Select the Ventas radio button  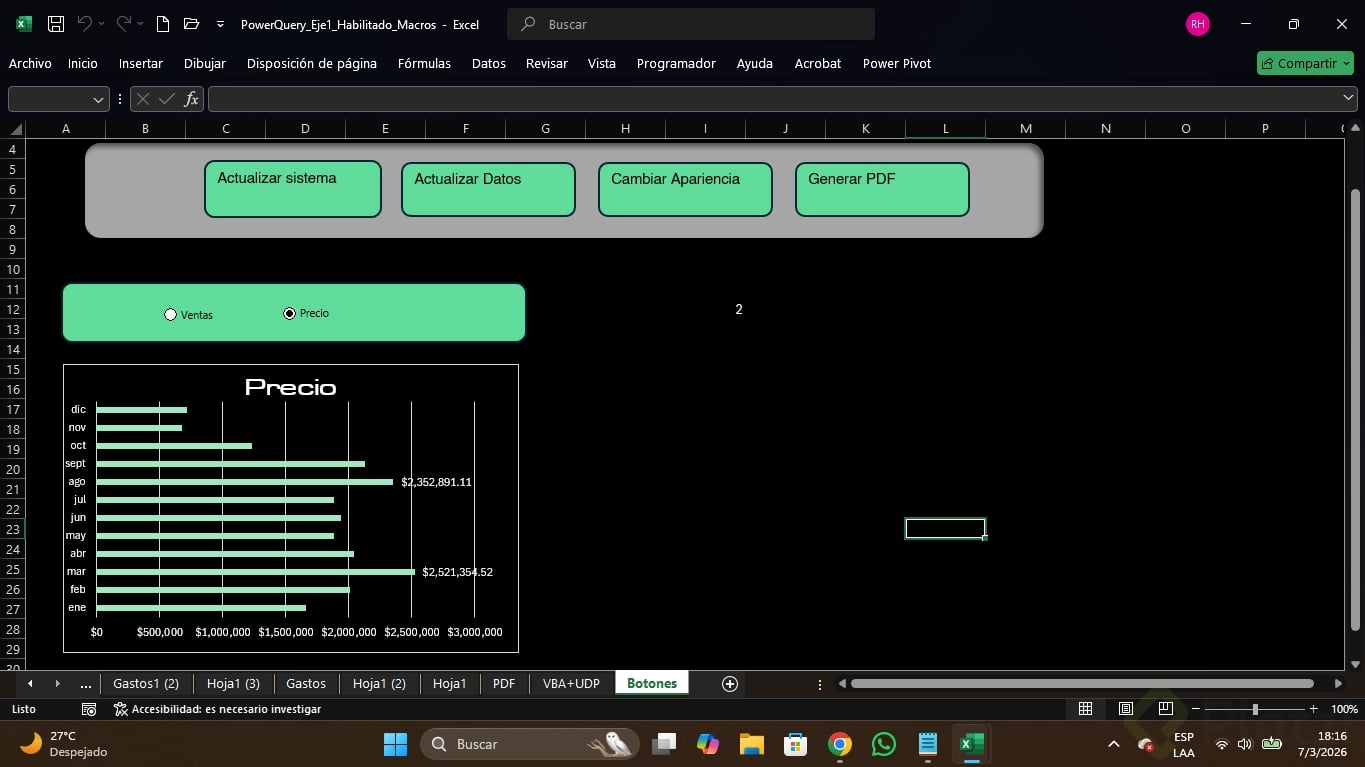tap(170, 315)
